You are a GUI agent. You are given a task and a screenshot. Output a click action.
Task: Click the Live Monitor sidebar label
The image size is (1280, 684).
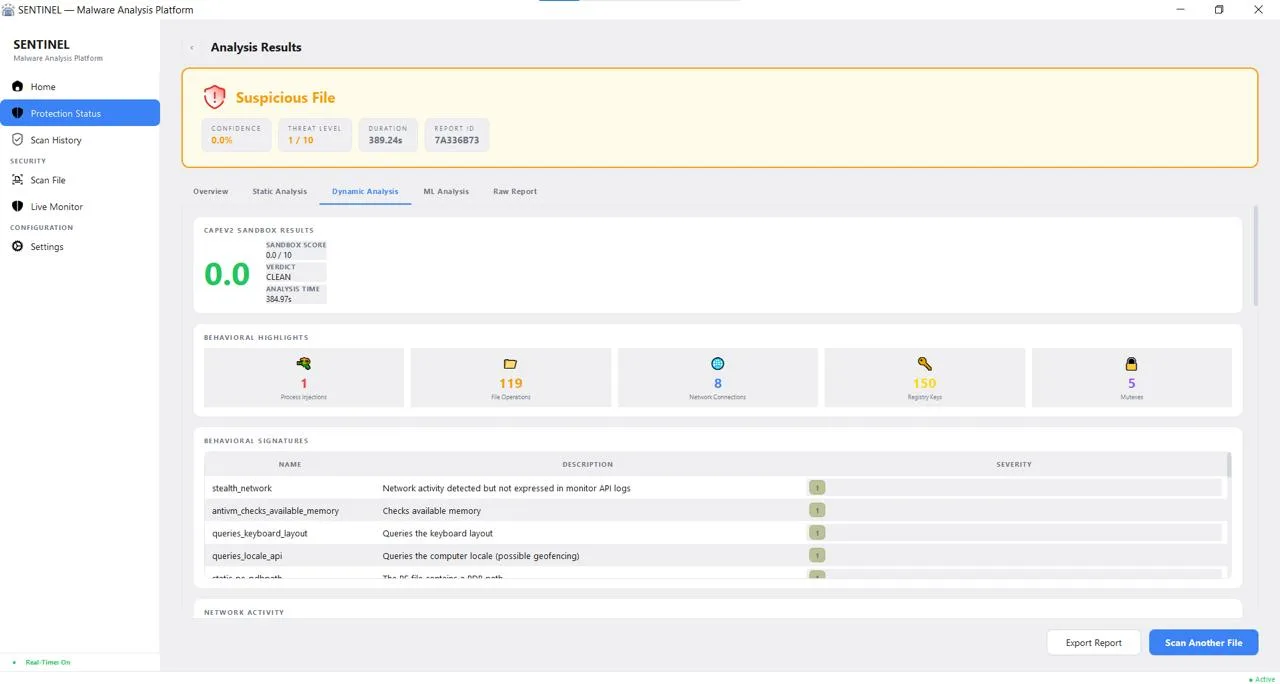[x=57, y=207]
